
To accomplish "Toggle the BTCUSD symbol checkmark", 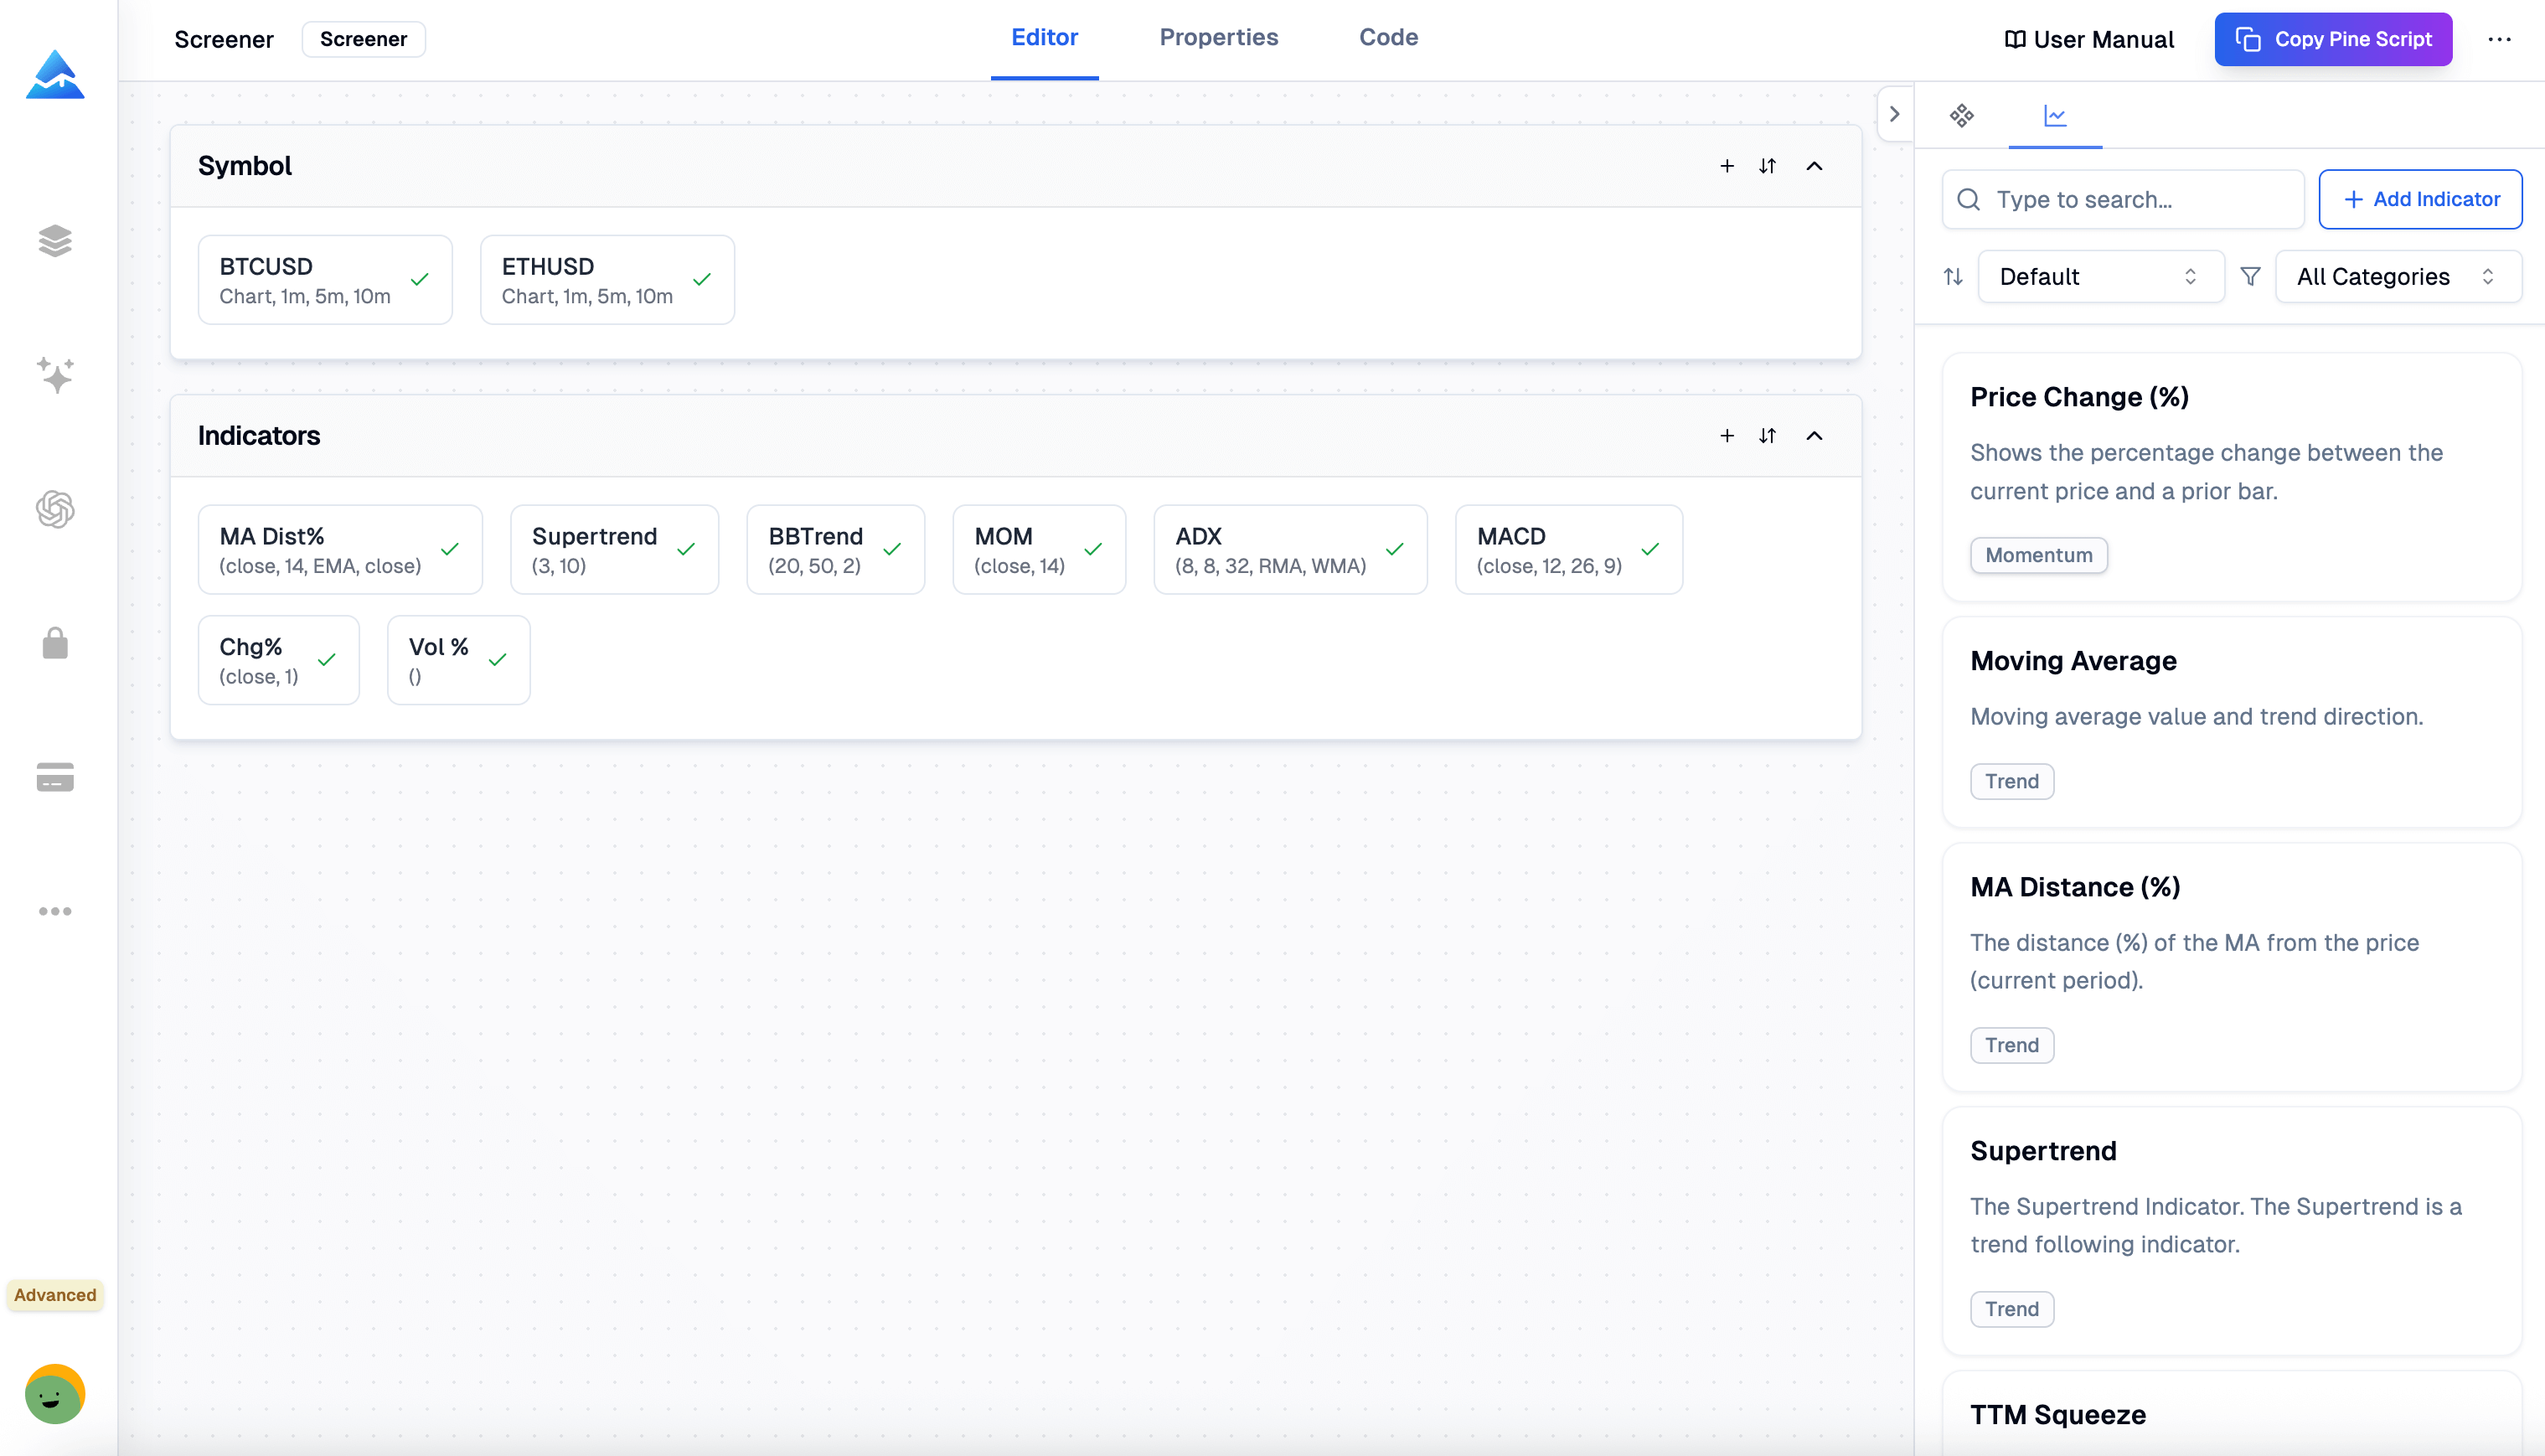I will tap(420, 280).
